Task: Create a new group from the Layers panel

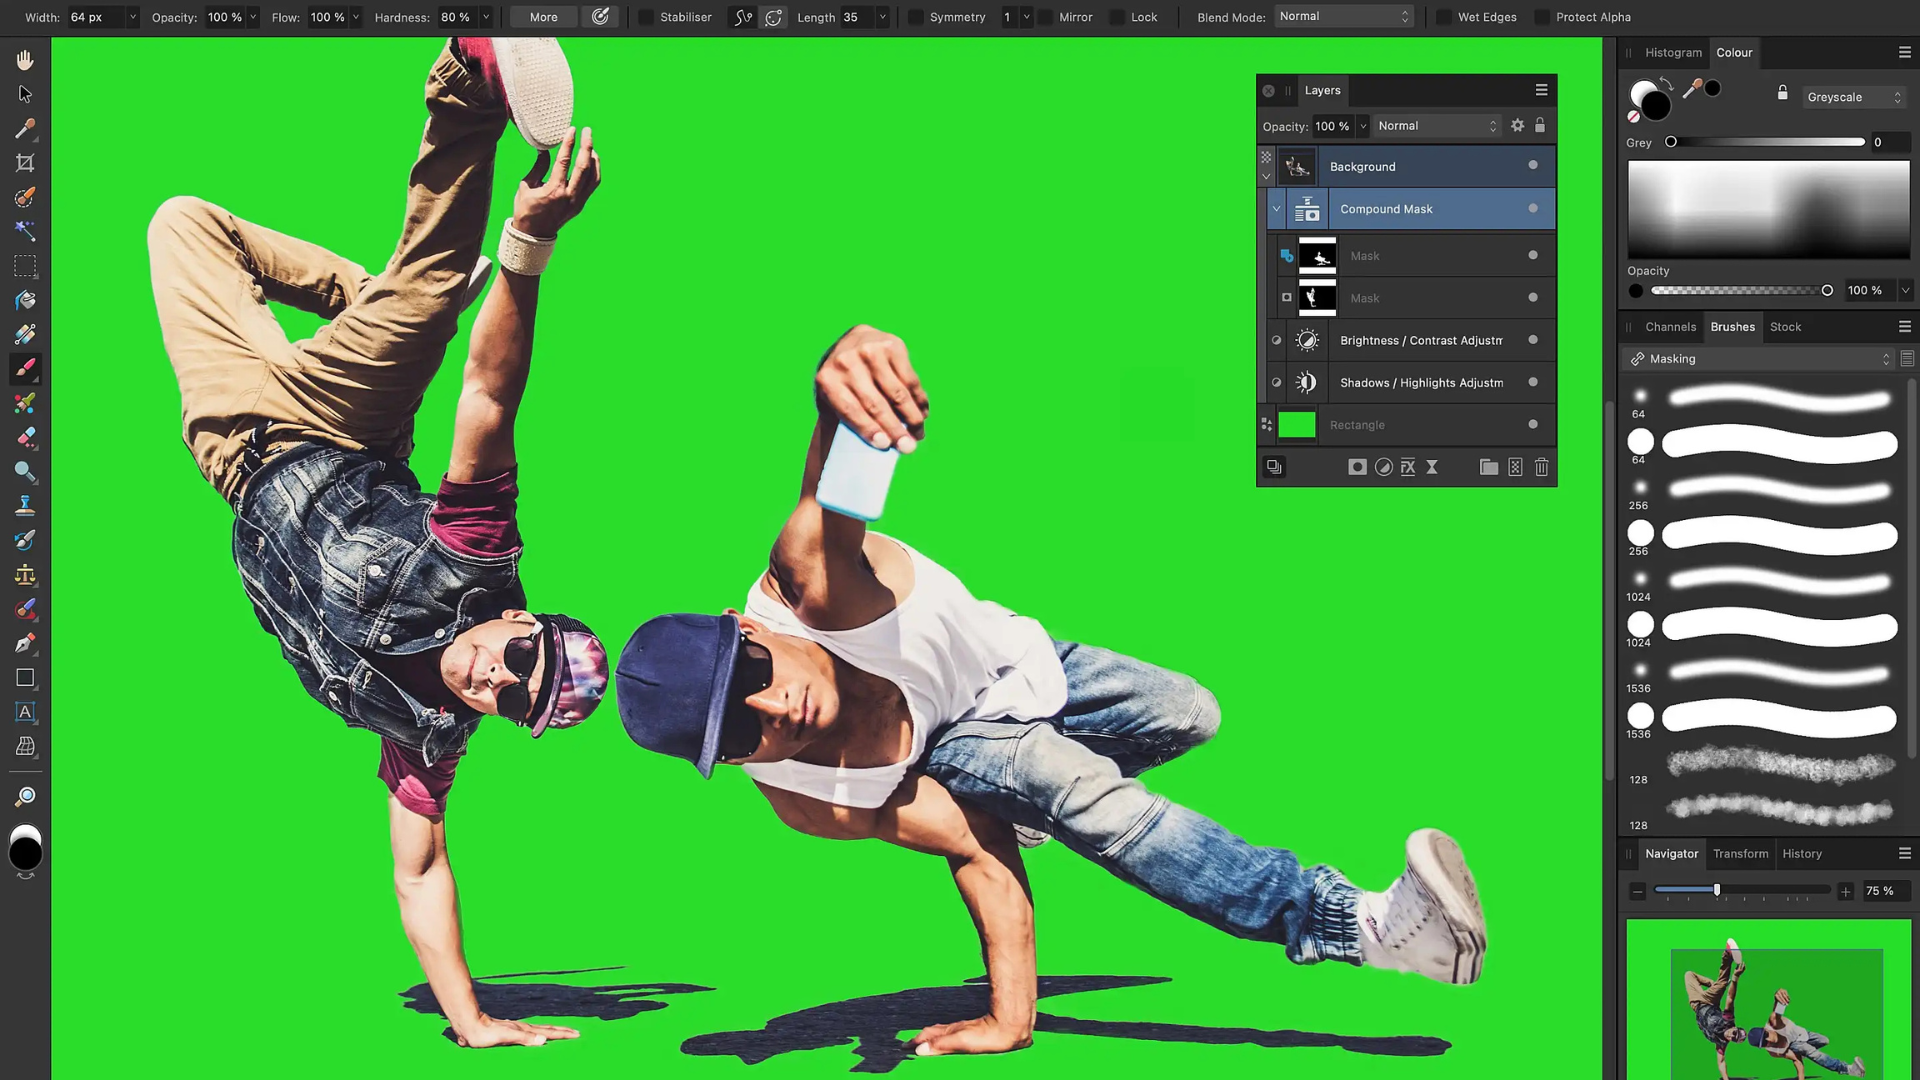Action: click(x=1489, y=467)
